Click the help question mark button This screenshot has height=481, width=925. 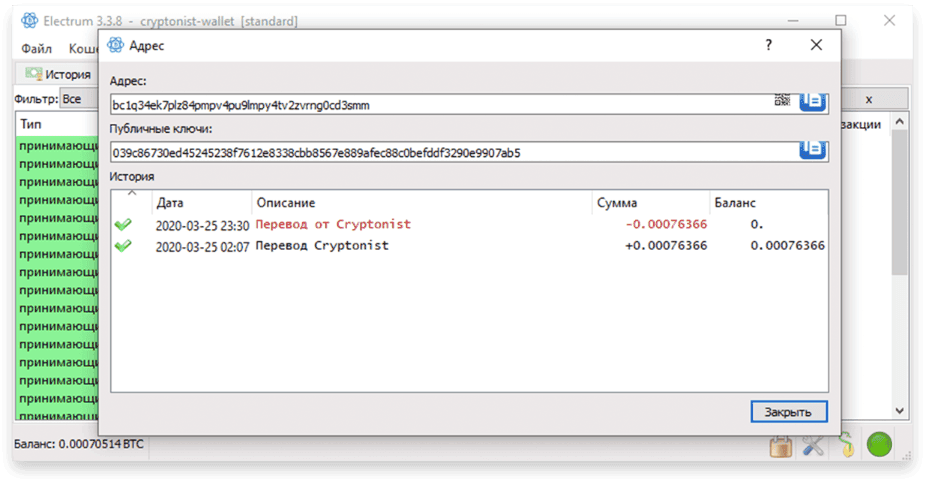(x=769, y=45)
